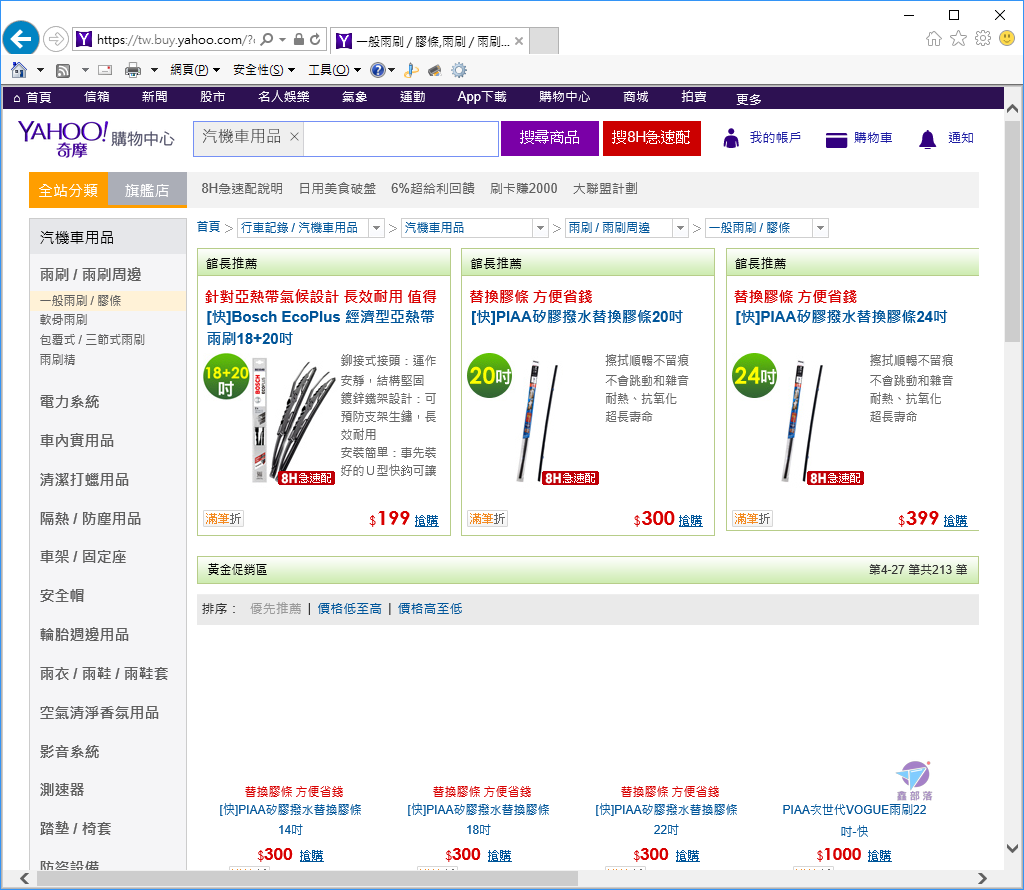Click 搶購 link for $199 Bosch wipers
The image size is (1024, 890).
[x=426, y=520]
